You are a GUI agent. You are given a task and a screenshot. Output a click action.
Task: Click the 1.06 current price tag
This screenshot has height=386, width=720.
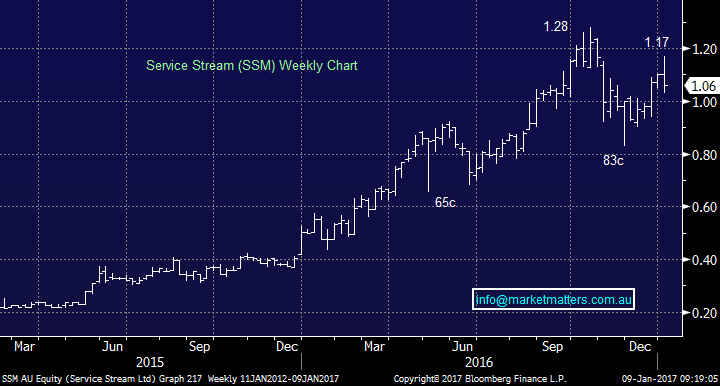(x=703, y=86)
